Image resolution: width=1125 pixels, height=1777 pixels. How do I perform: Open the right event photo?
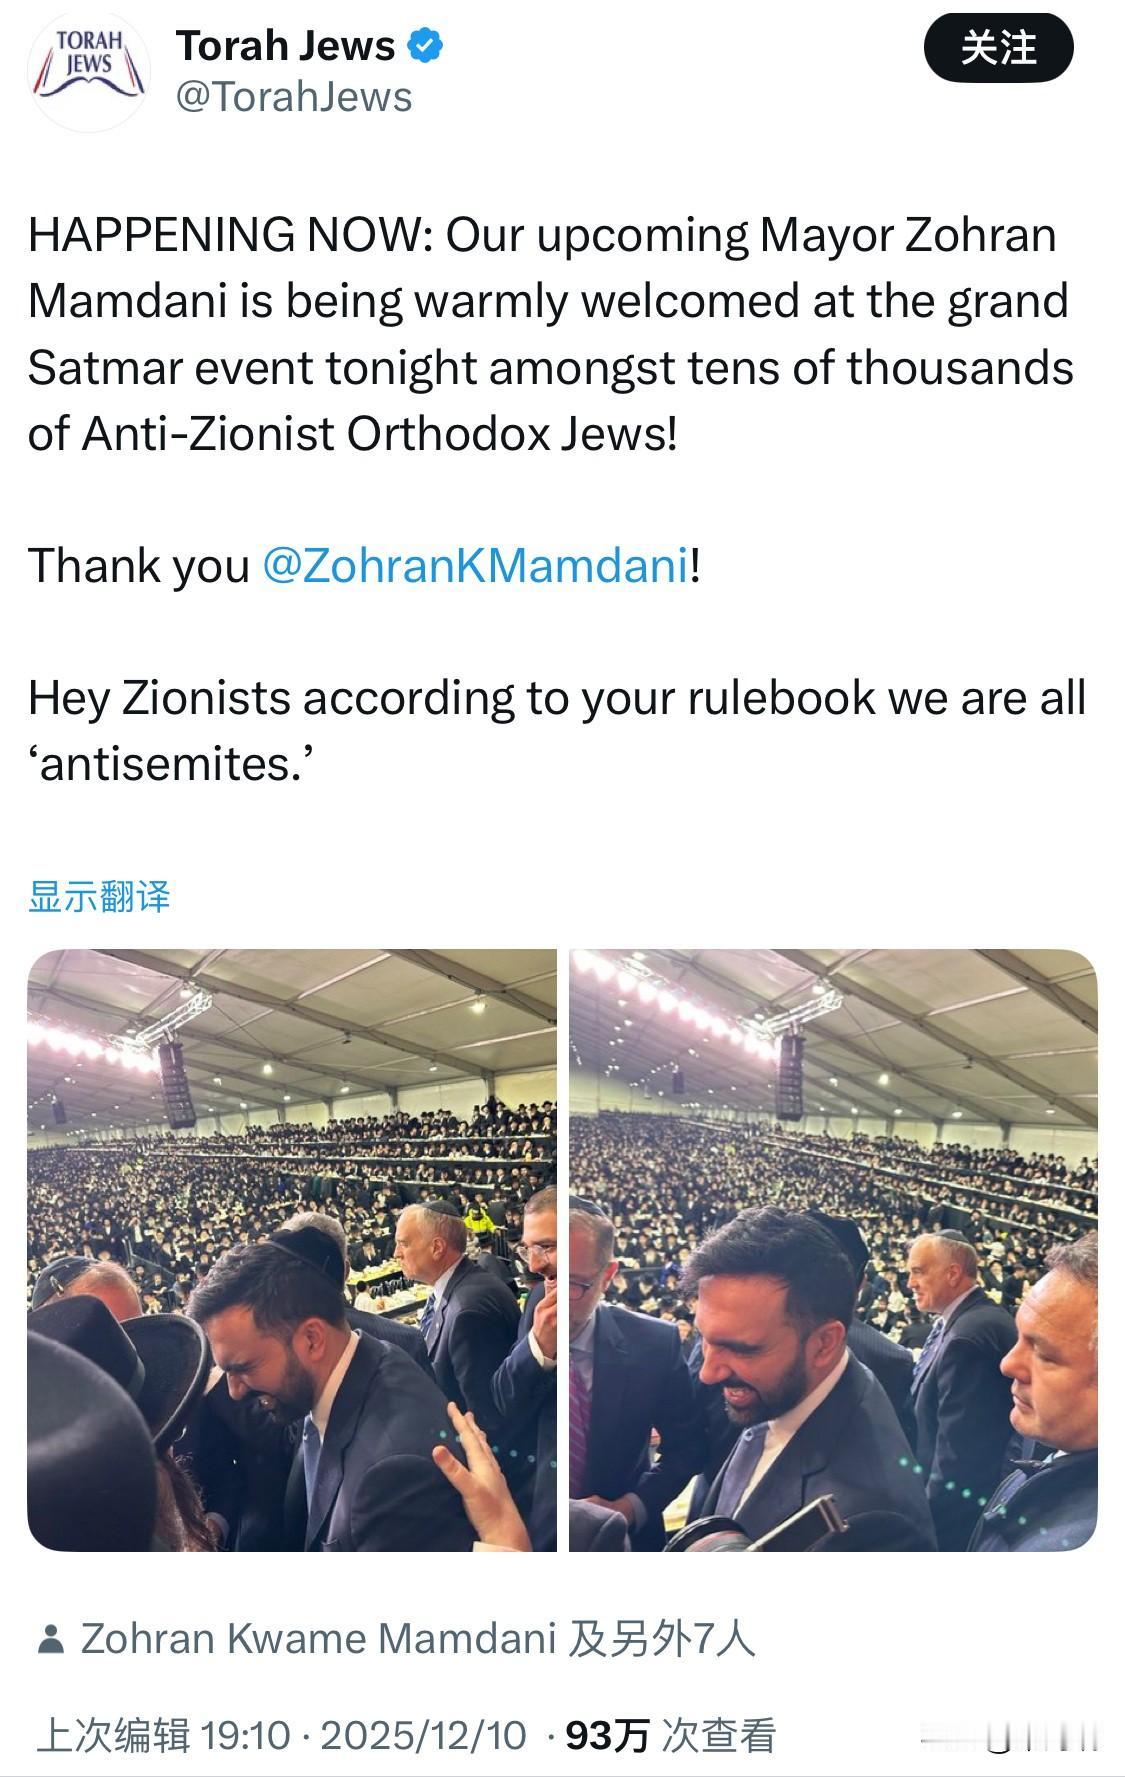[833, 1250]
